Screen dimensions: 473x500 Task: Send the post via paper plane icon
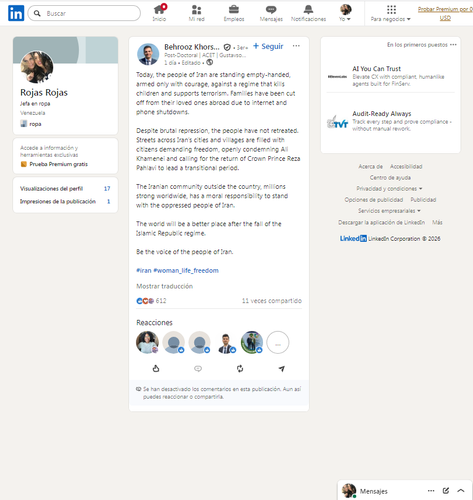tap(282, 368)
